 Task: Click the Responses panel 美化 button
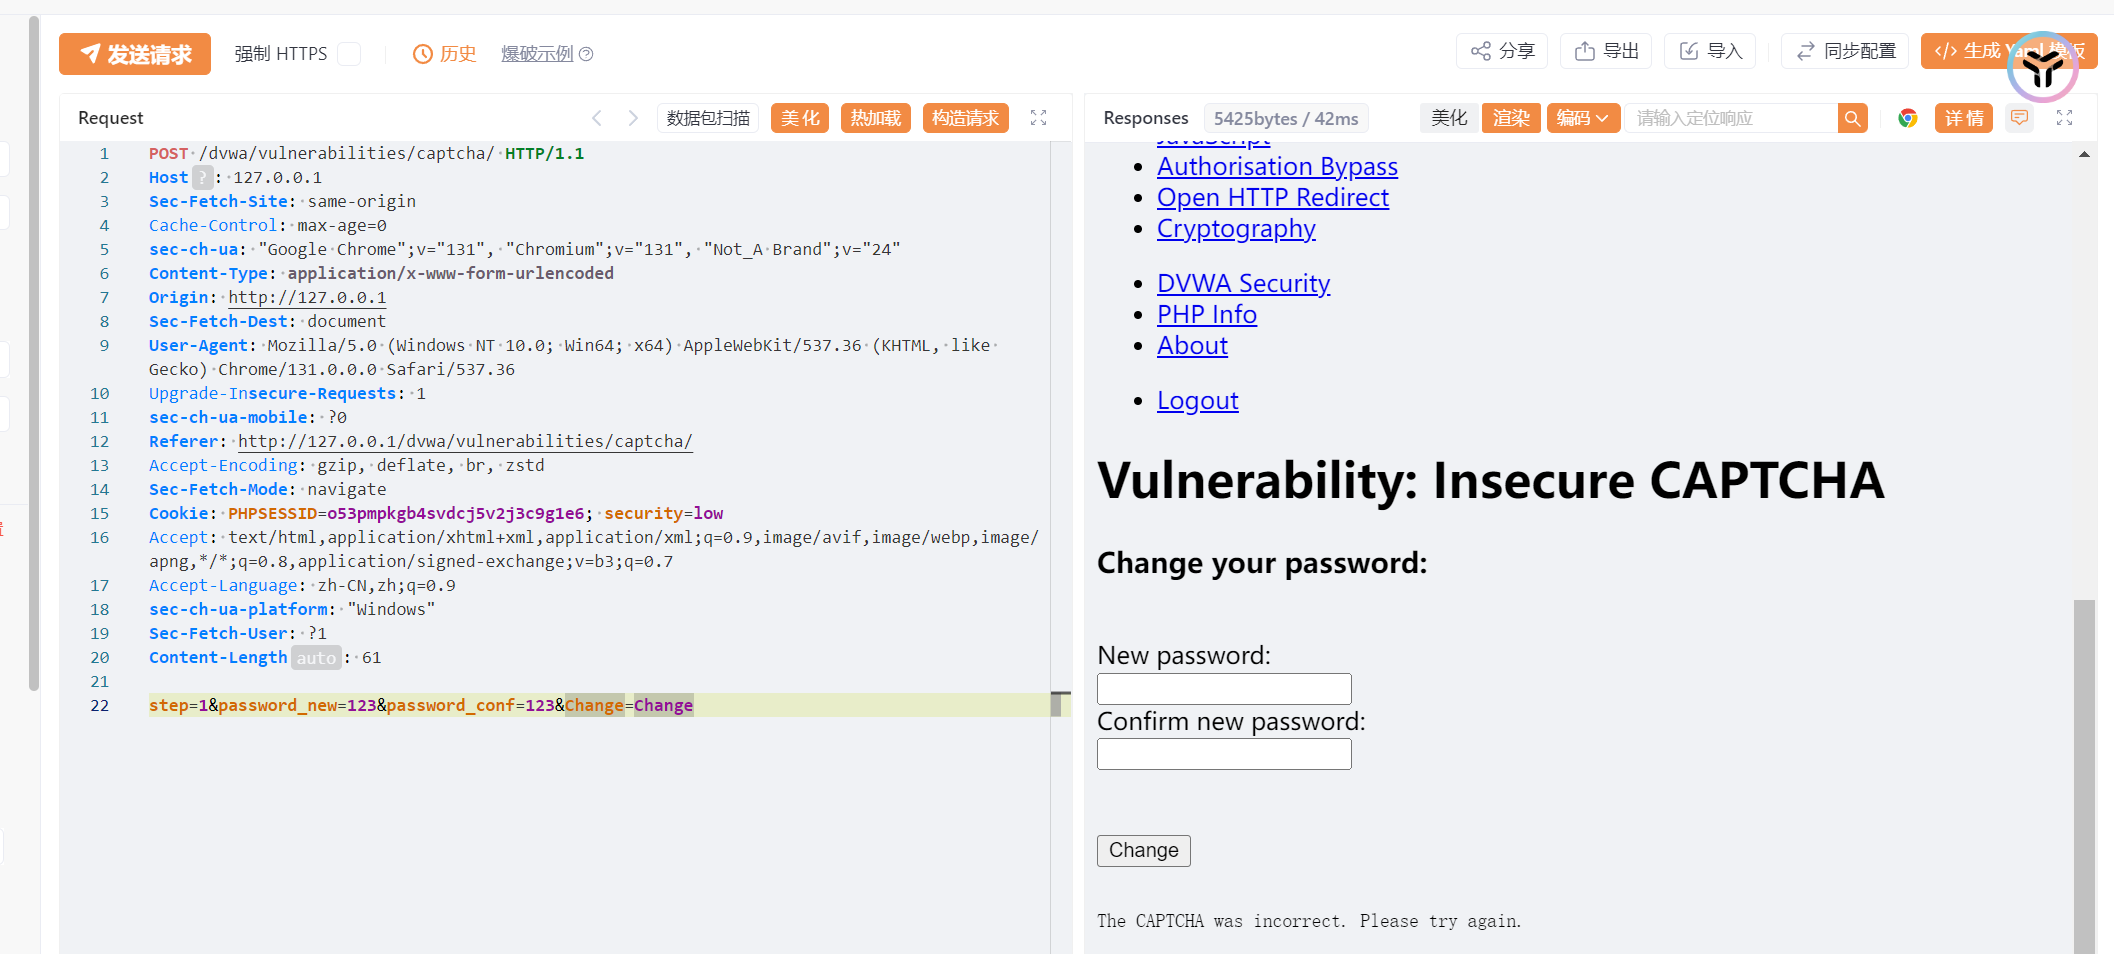(1449, 118)
